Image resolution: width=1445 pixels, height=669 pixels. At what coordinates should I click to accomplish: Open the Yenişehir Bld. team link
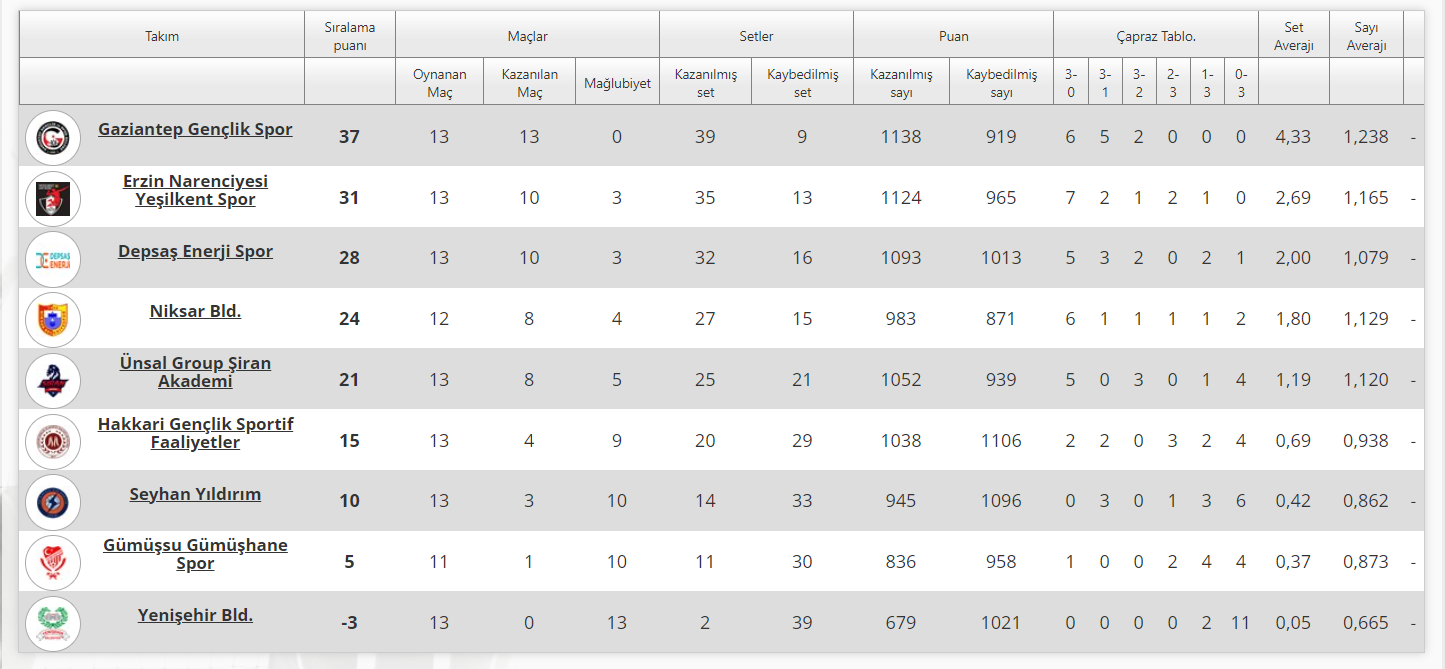(x=195, y=615)
